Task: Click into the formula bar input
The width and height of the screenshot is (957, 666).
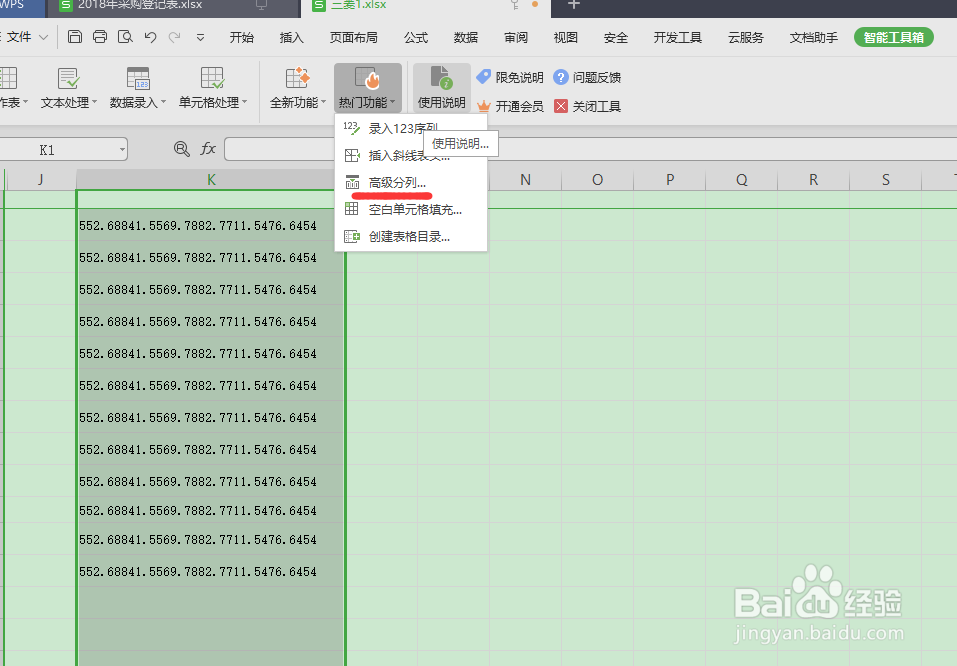Action: (x=590, y=149)
